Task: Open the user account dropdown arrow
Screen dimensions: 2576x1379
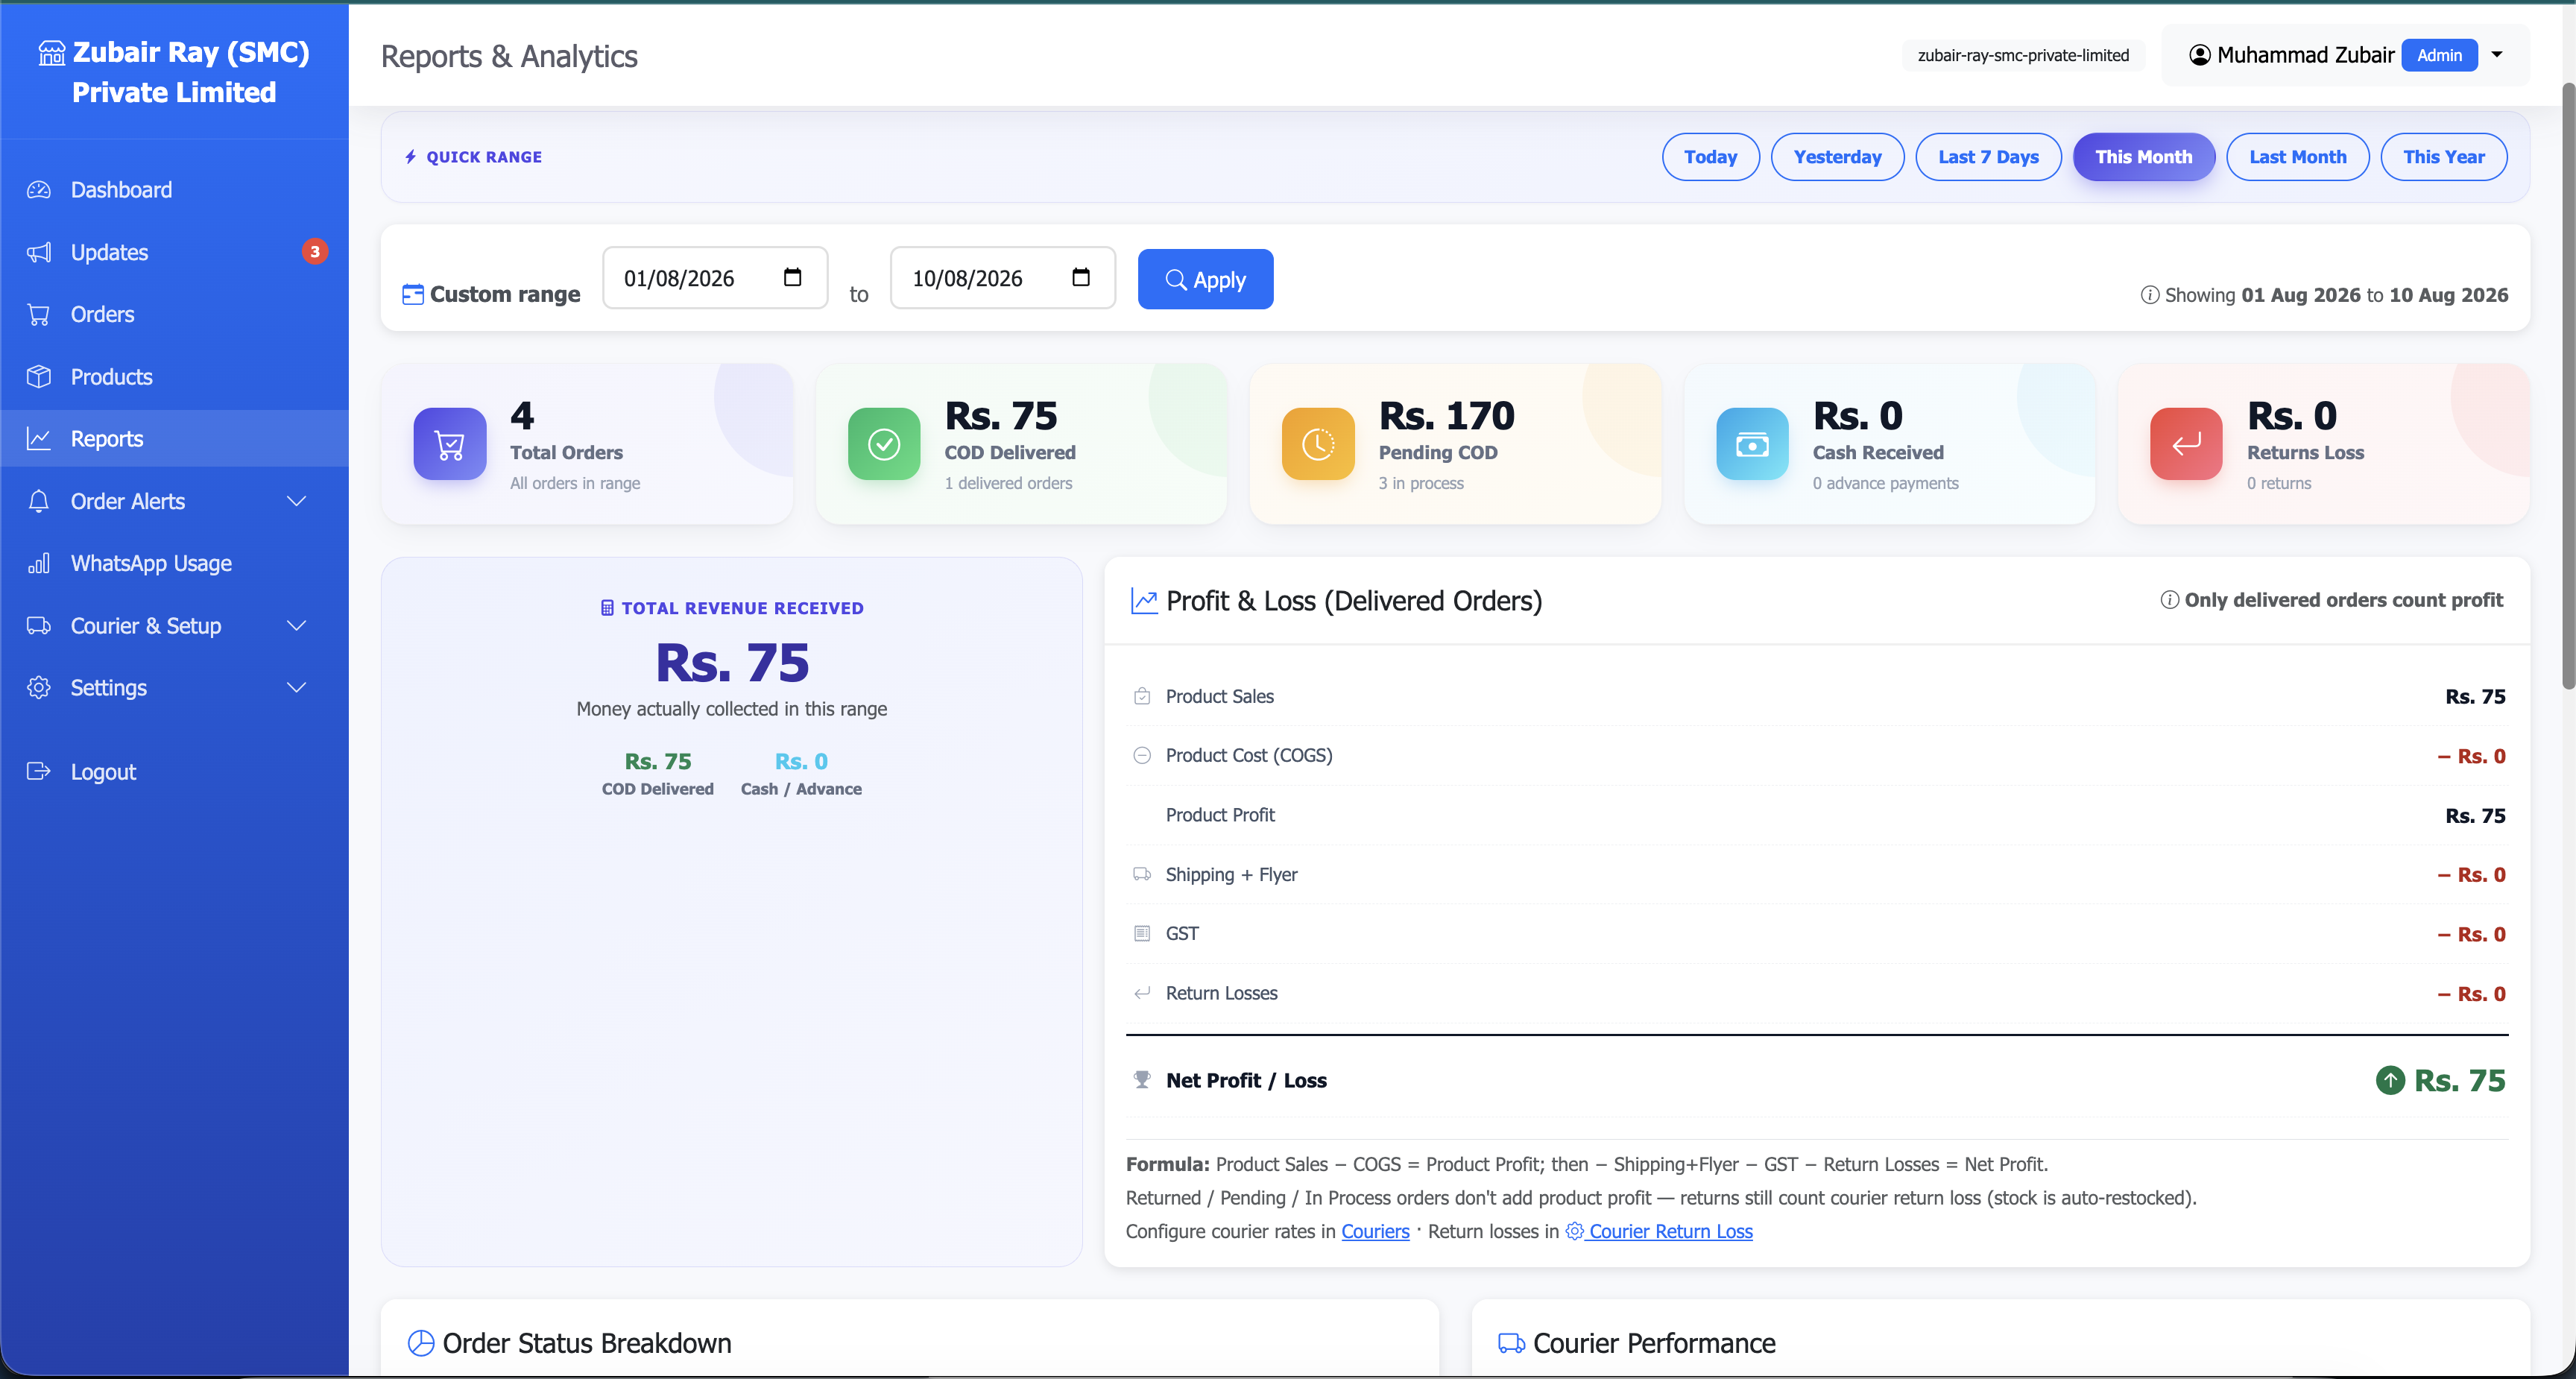Action: 2497,55
